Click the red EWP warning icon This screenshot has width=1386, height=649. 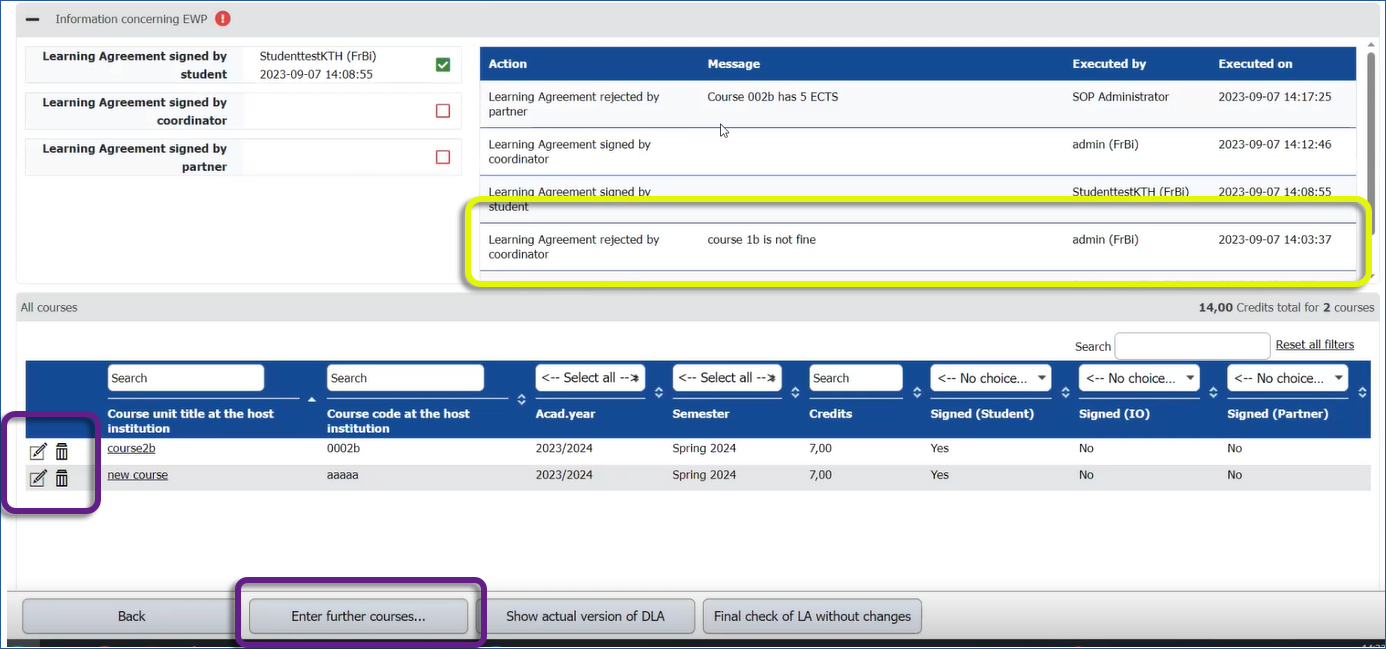tap(222, 18)
